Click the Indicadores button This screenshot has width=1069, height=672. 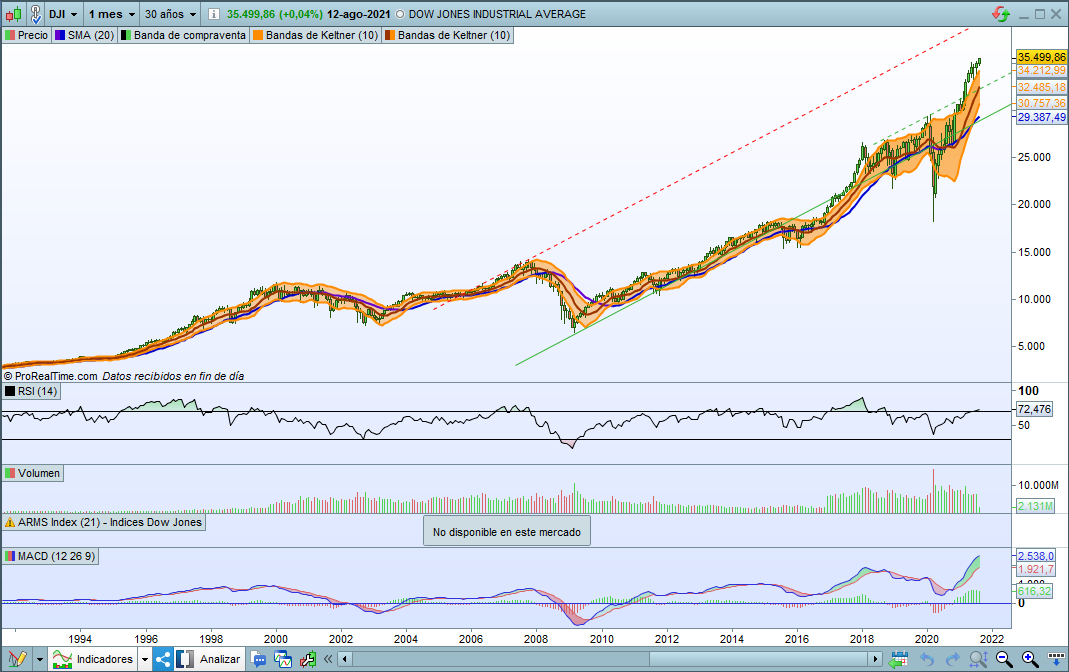tap(98, 659)
